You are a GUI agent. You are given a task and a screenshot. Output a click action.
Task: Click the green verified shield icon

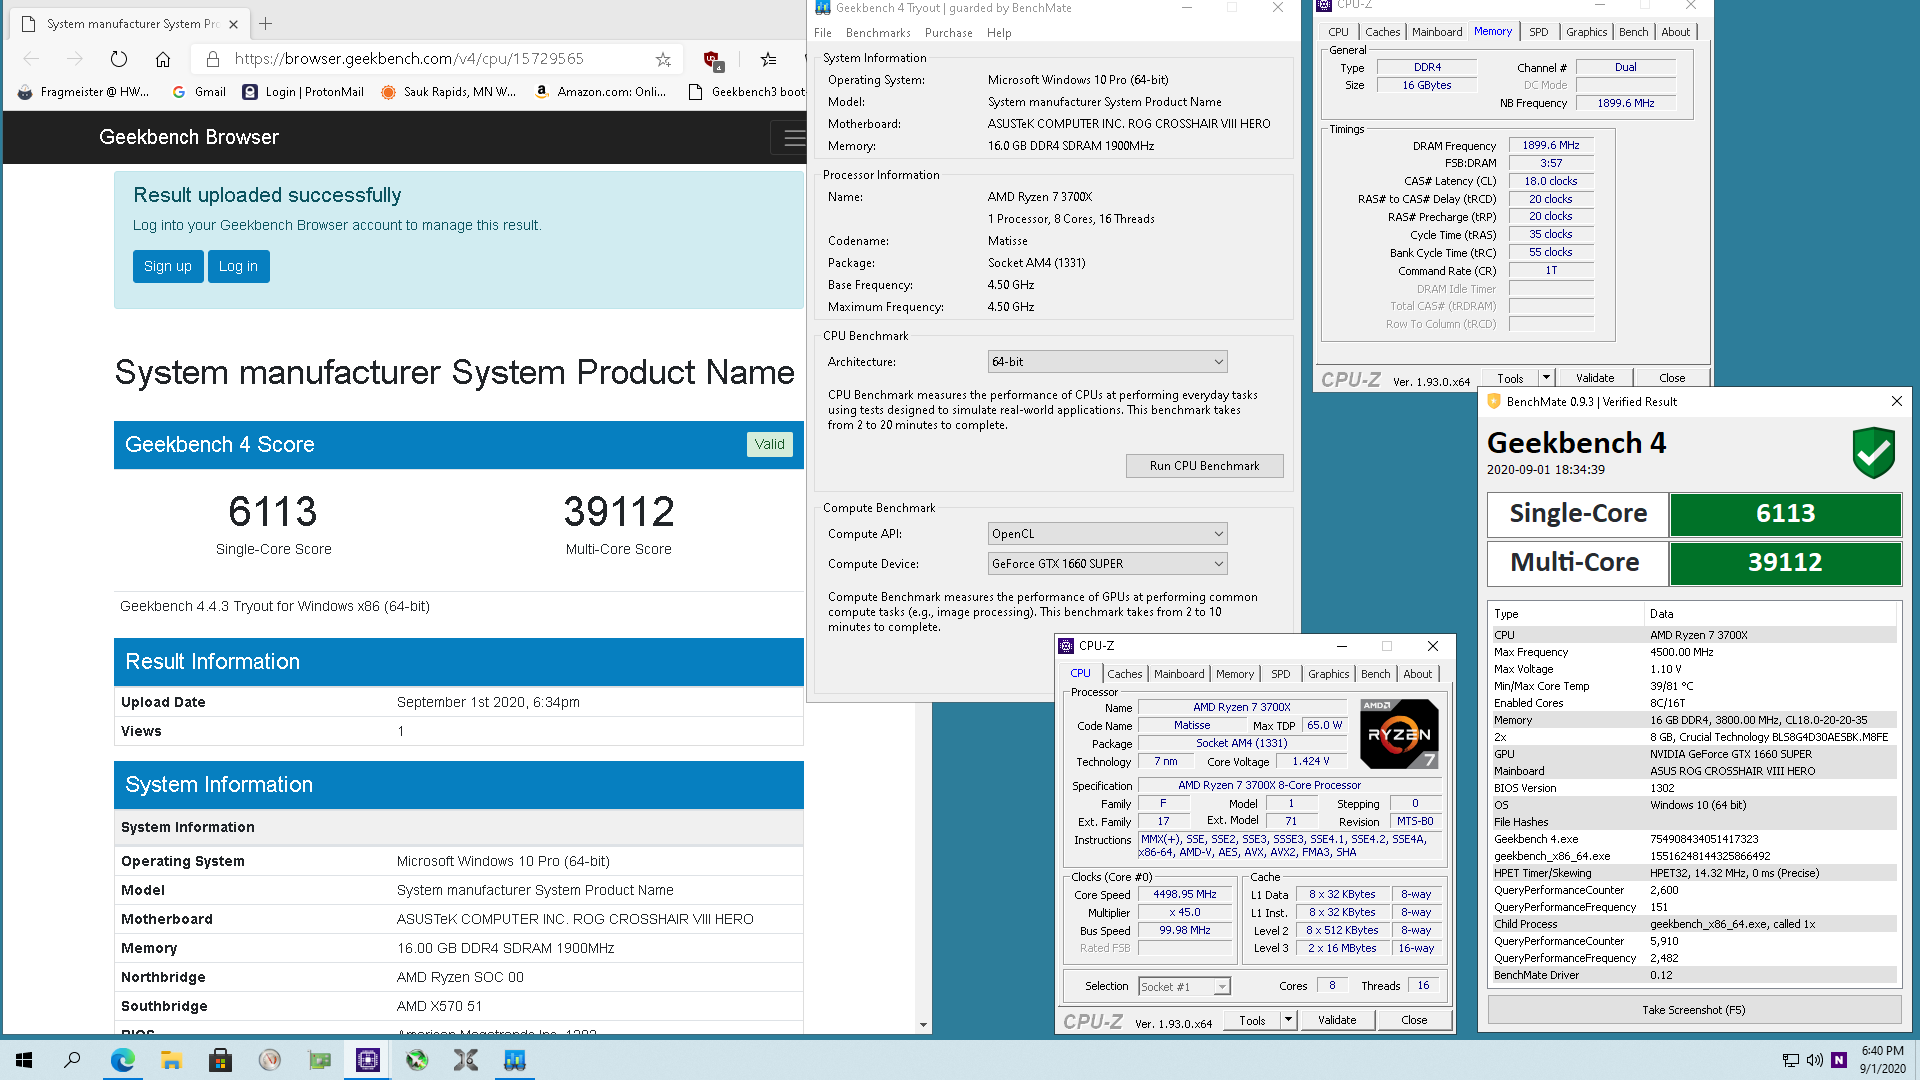pos(1873,452)
